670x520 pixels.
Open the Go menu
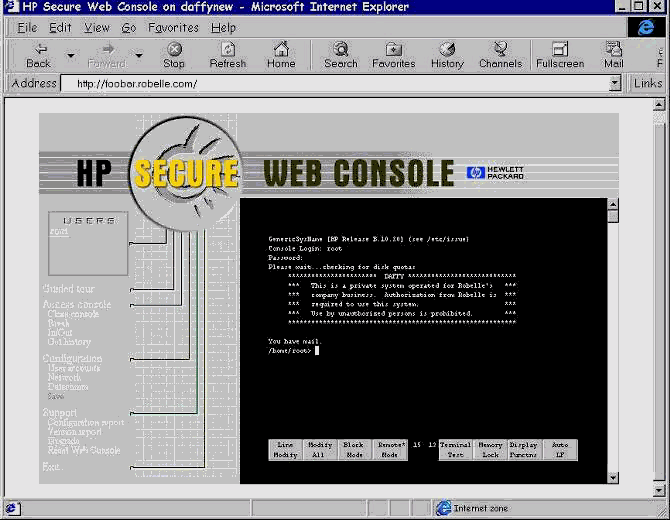click(129, 28)
